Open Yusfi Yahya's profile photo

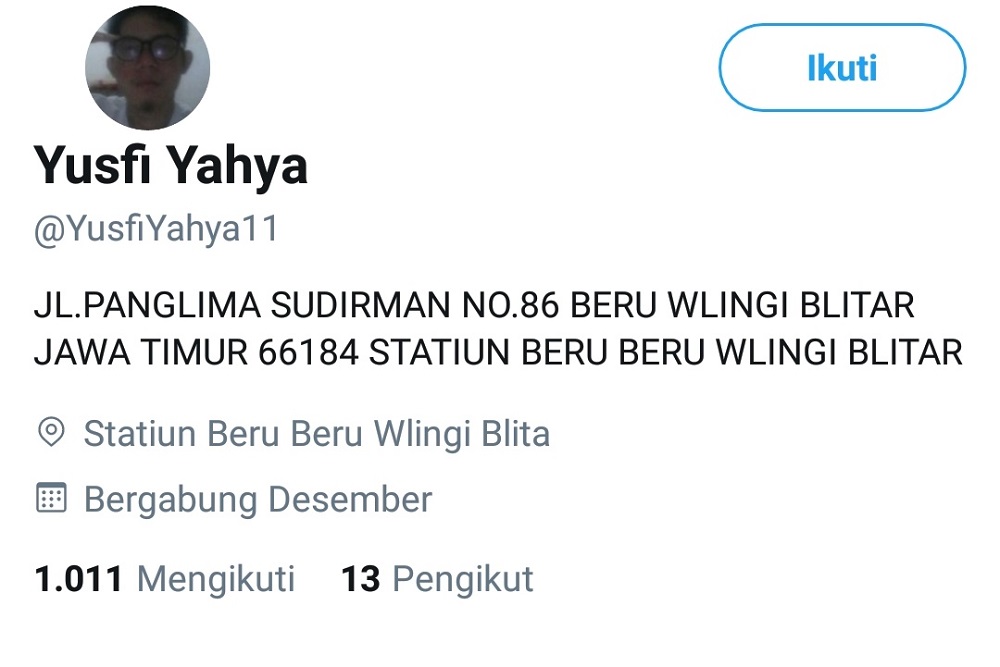pos(147,68)
